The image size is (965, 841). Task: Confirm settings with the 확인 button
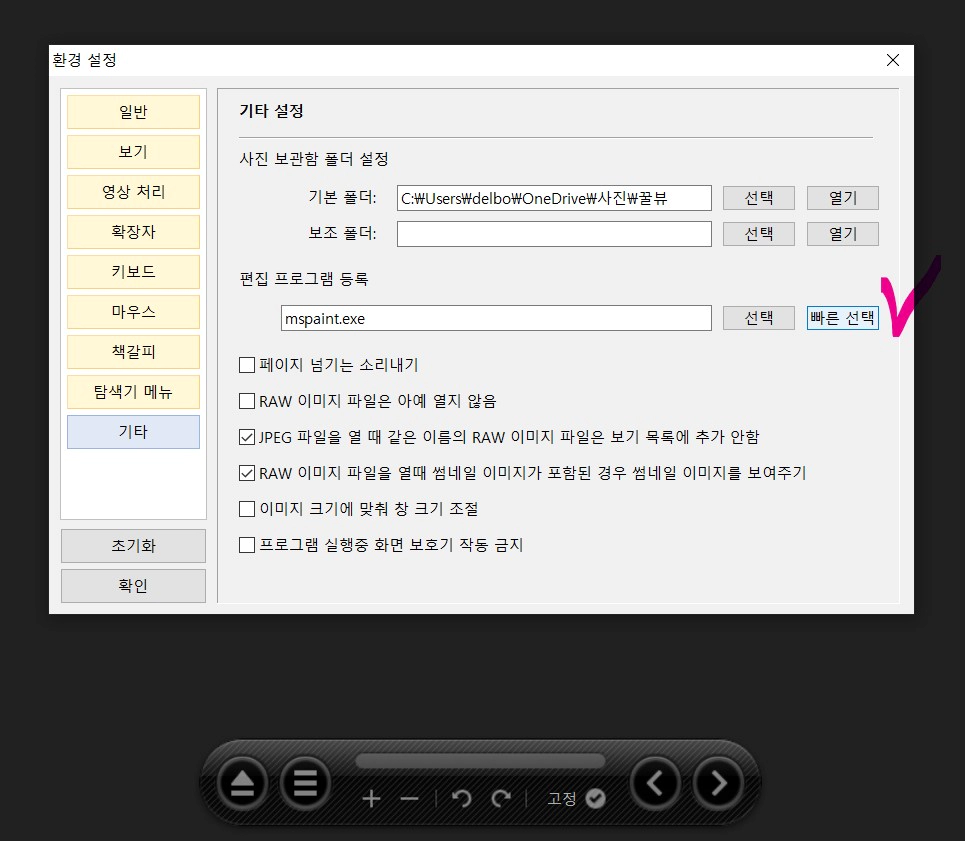133,586
